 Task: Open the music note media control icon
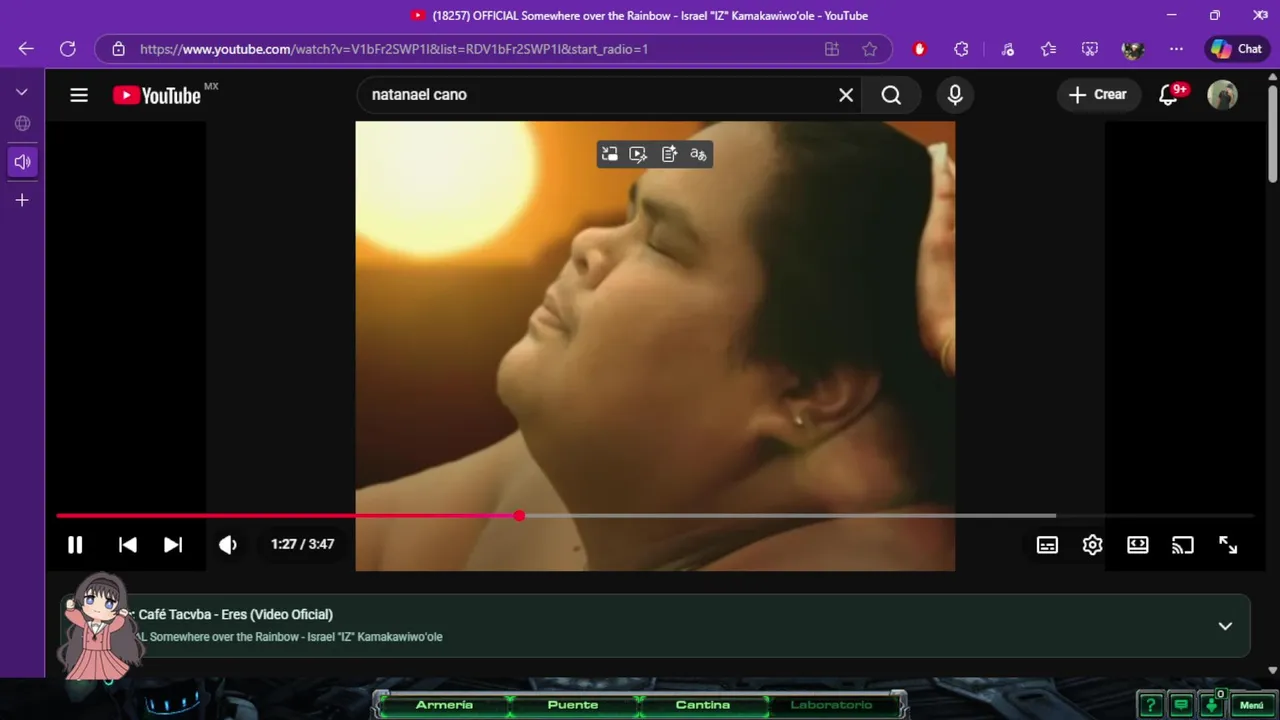(x=1008, y=49)
